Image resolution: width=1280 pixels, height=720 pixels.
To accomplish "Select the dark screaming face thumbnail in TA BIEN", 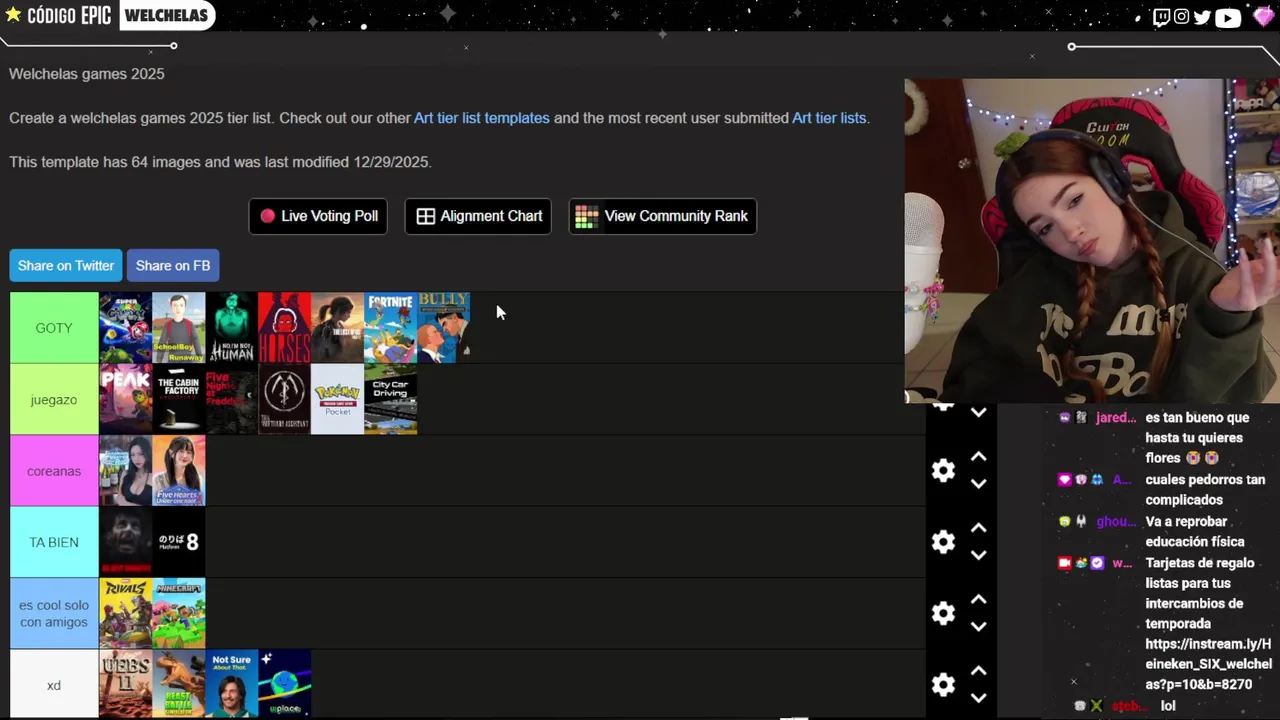I will [x=125, y=542].
